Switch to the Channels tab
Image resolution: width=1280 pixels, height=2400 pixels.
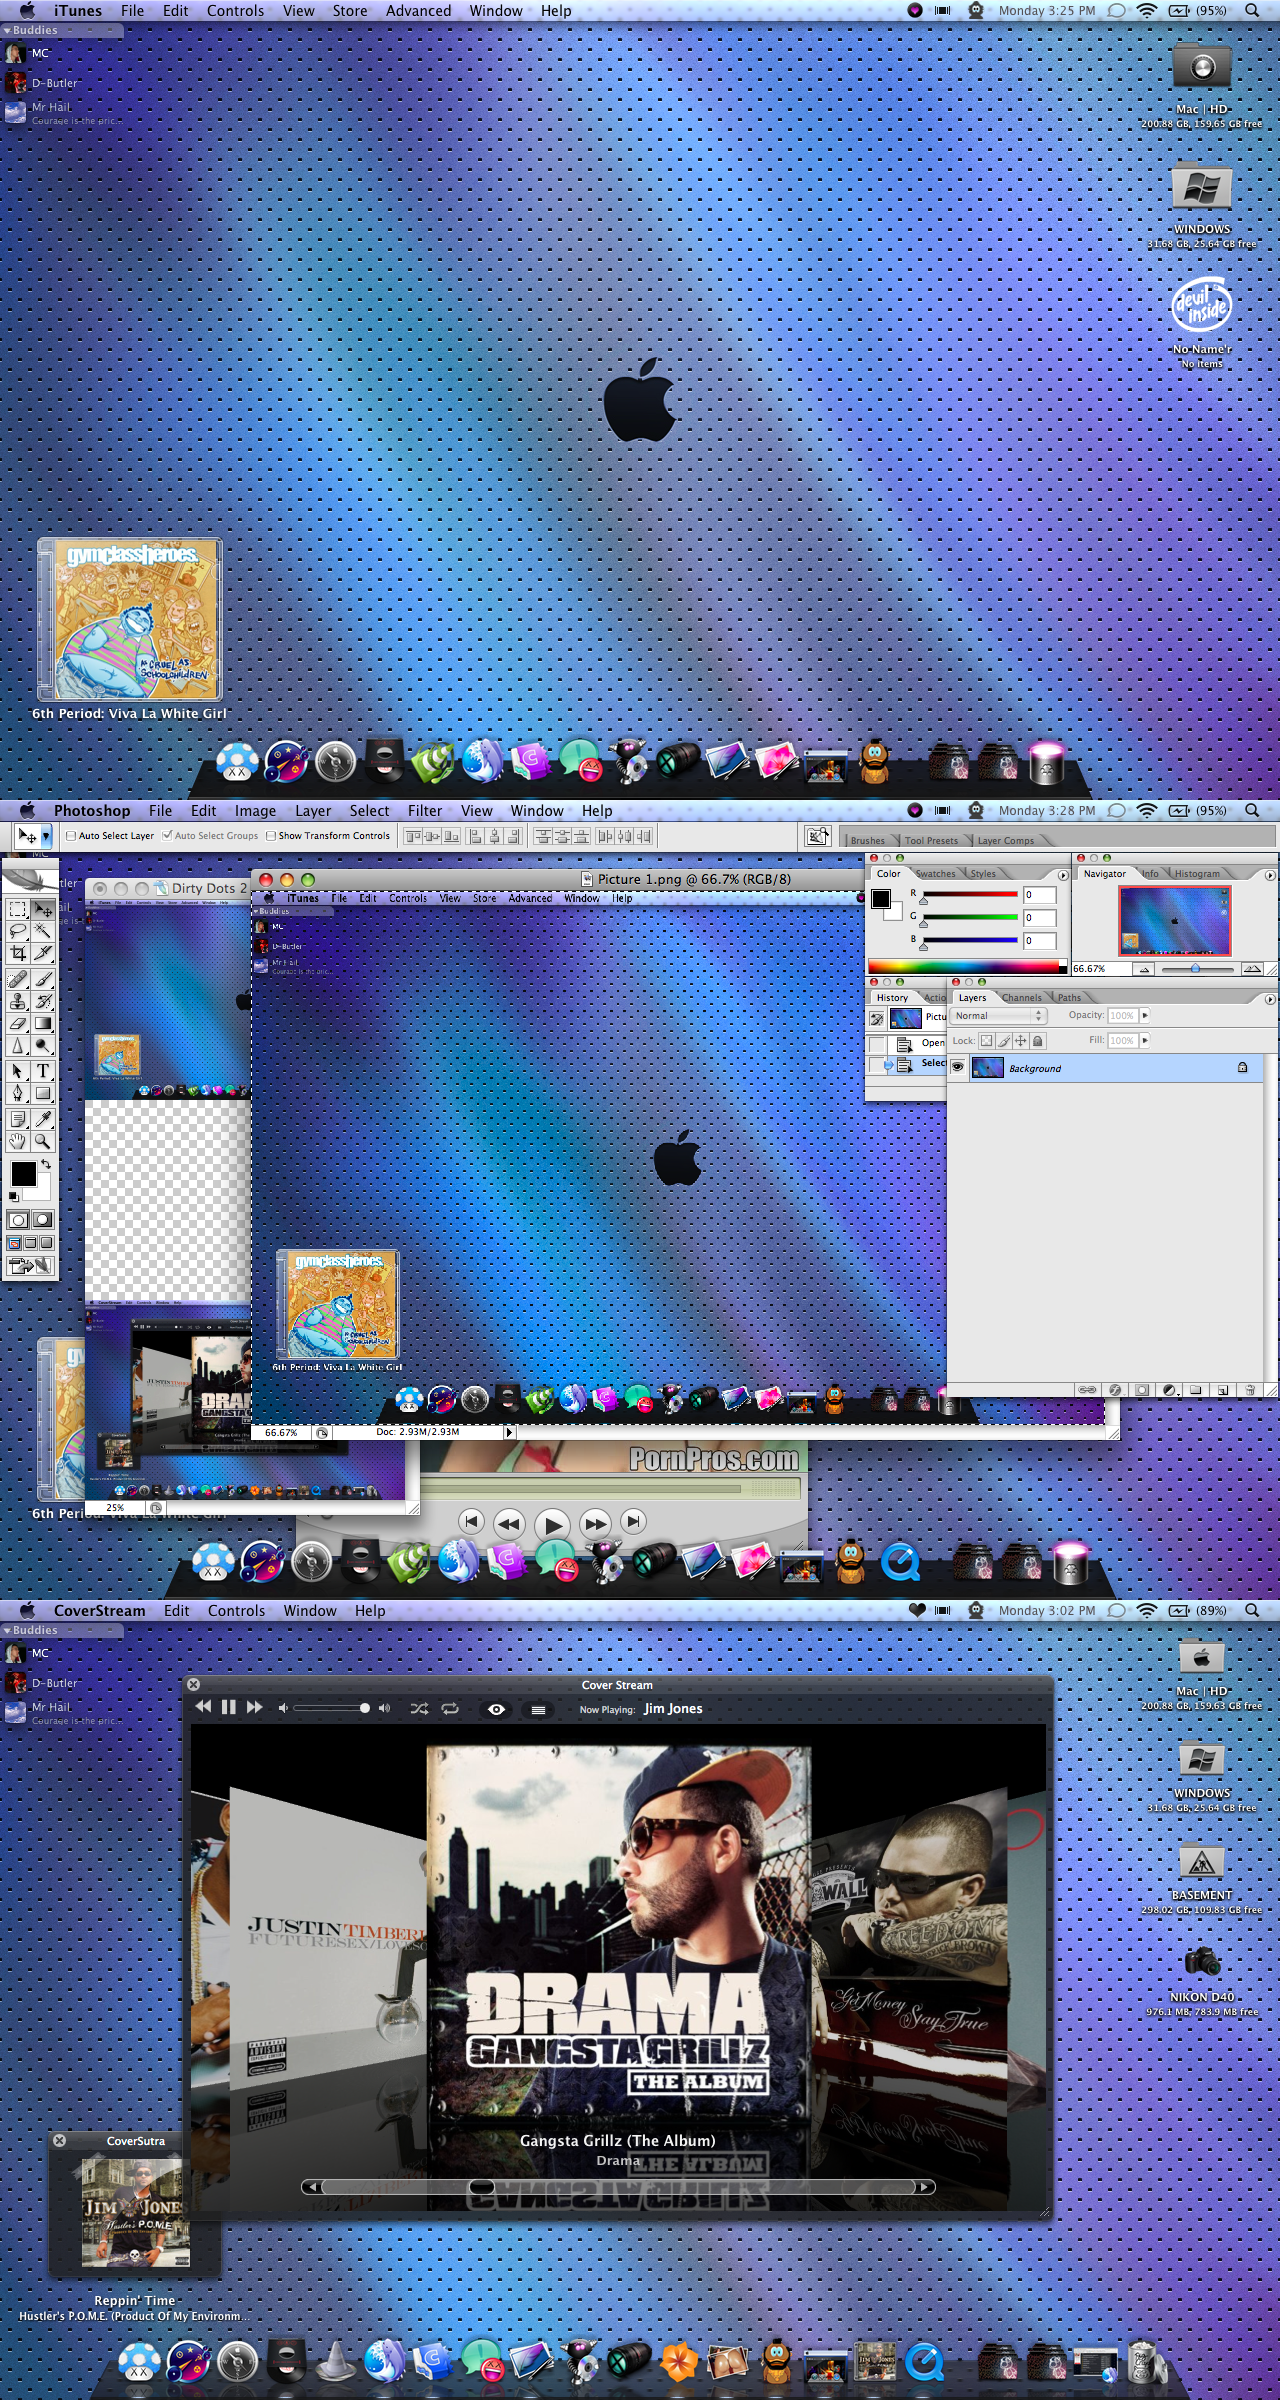[x=1021, y=998]
